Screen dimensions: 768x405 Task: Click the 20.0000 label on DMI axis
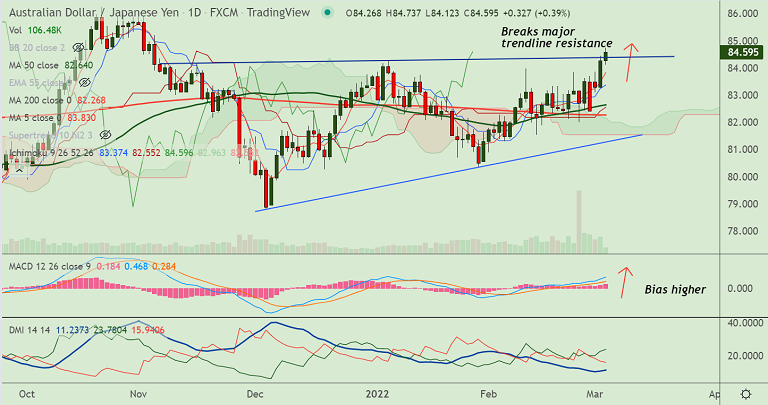[x=745, y=356]
